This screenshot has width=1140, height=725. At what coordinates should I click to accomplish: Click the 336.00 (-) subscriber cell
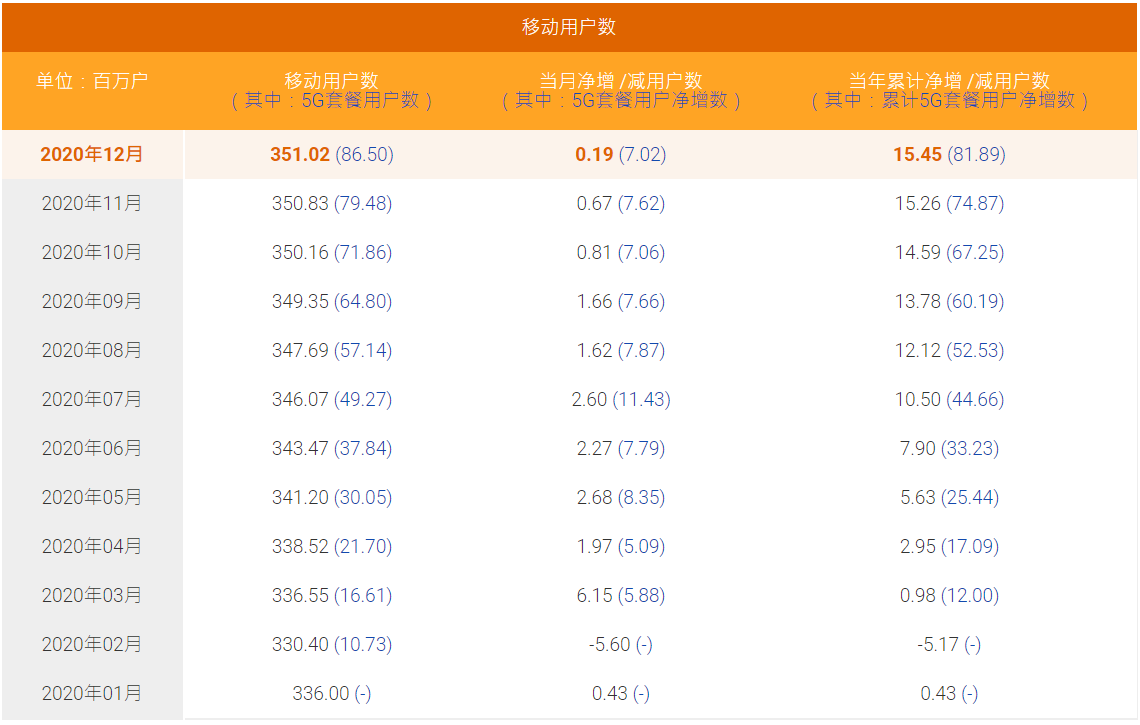coord(332,693)
